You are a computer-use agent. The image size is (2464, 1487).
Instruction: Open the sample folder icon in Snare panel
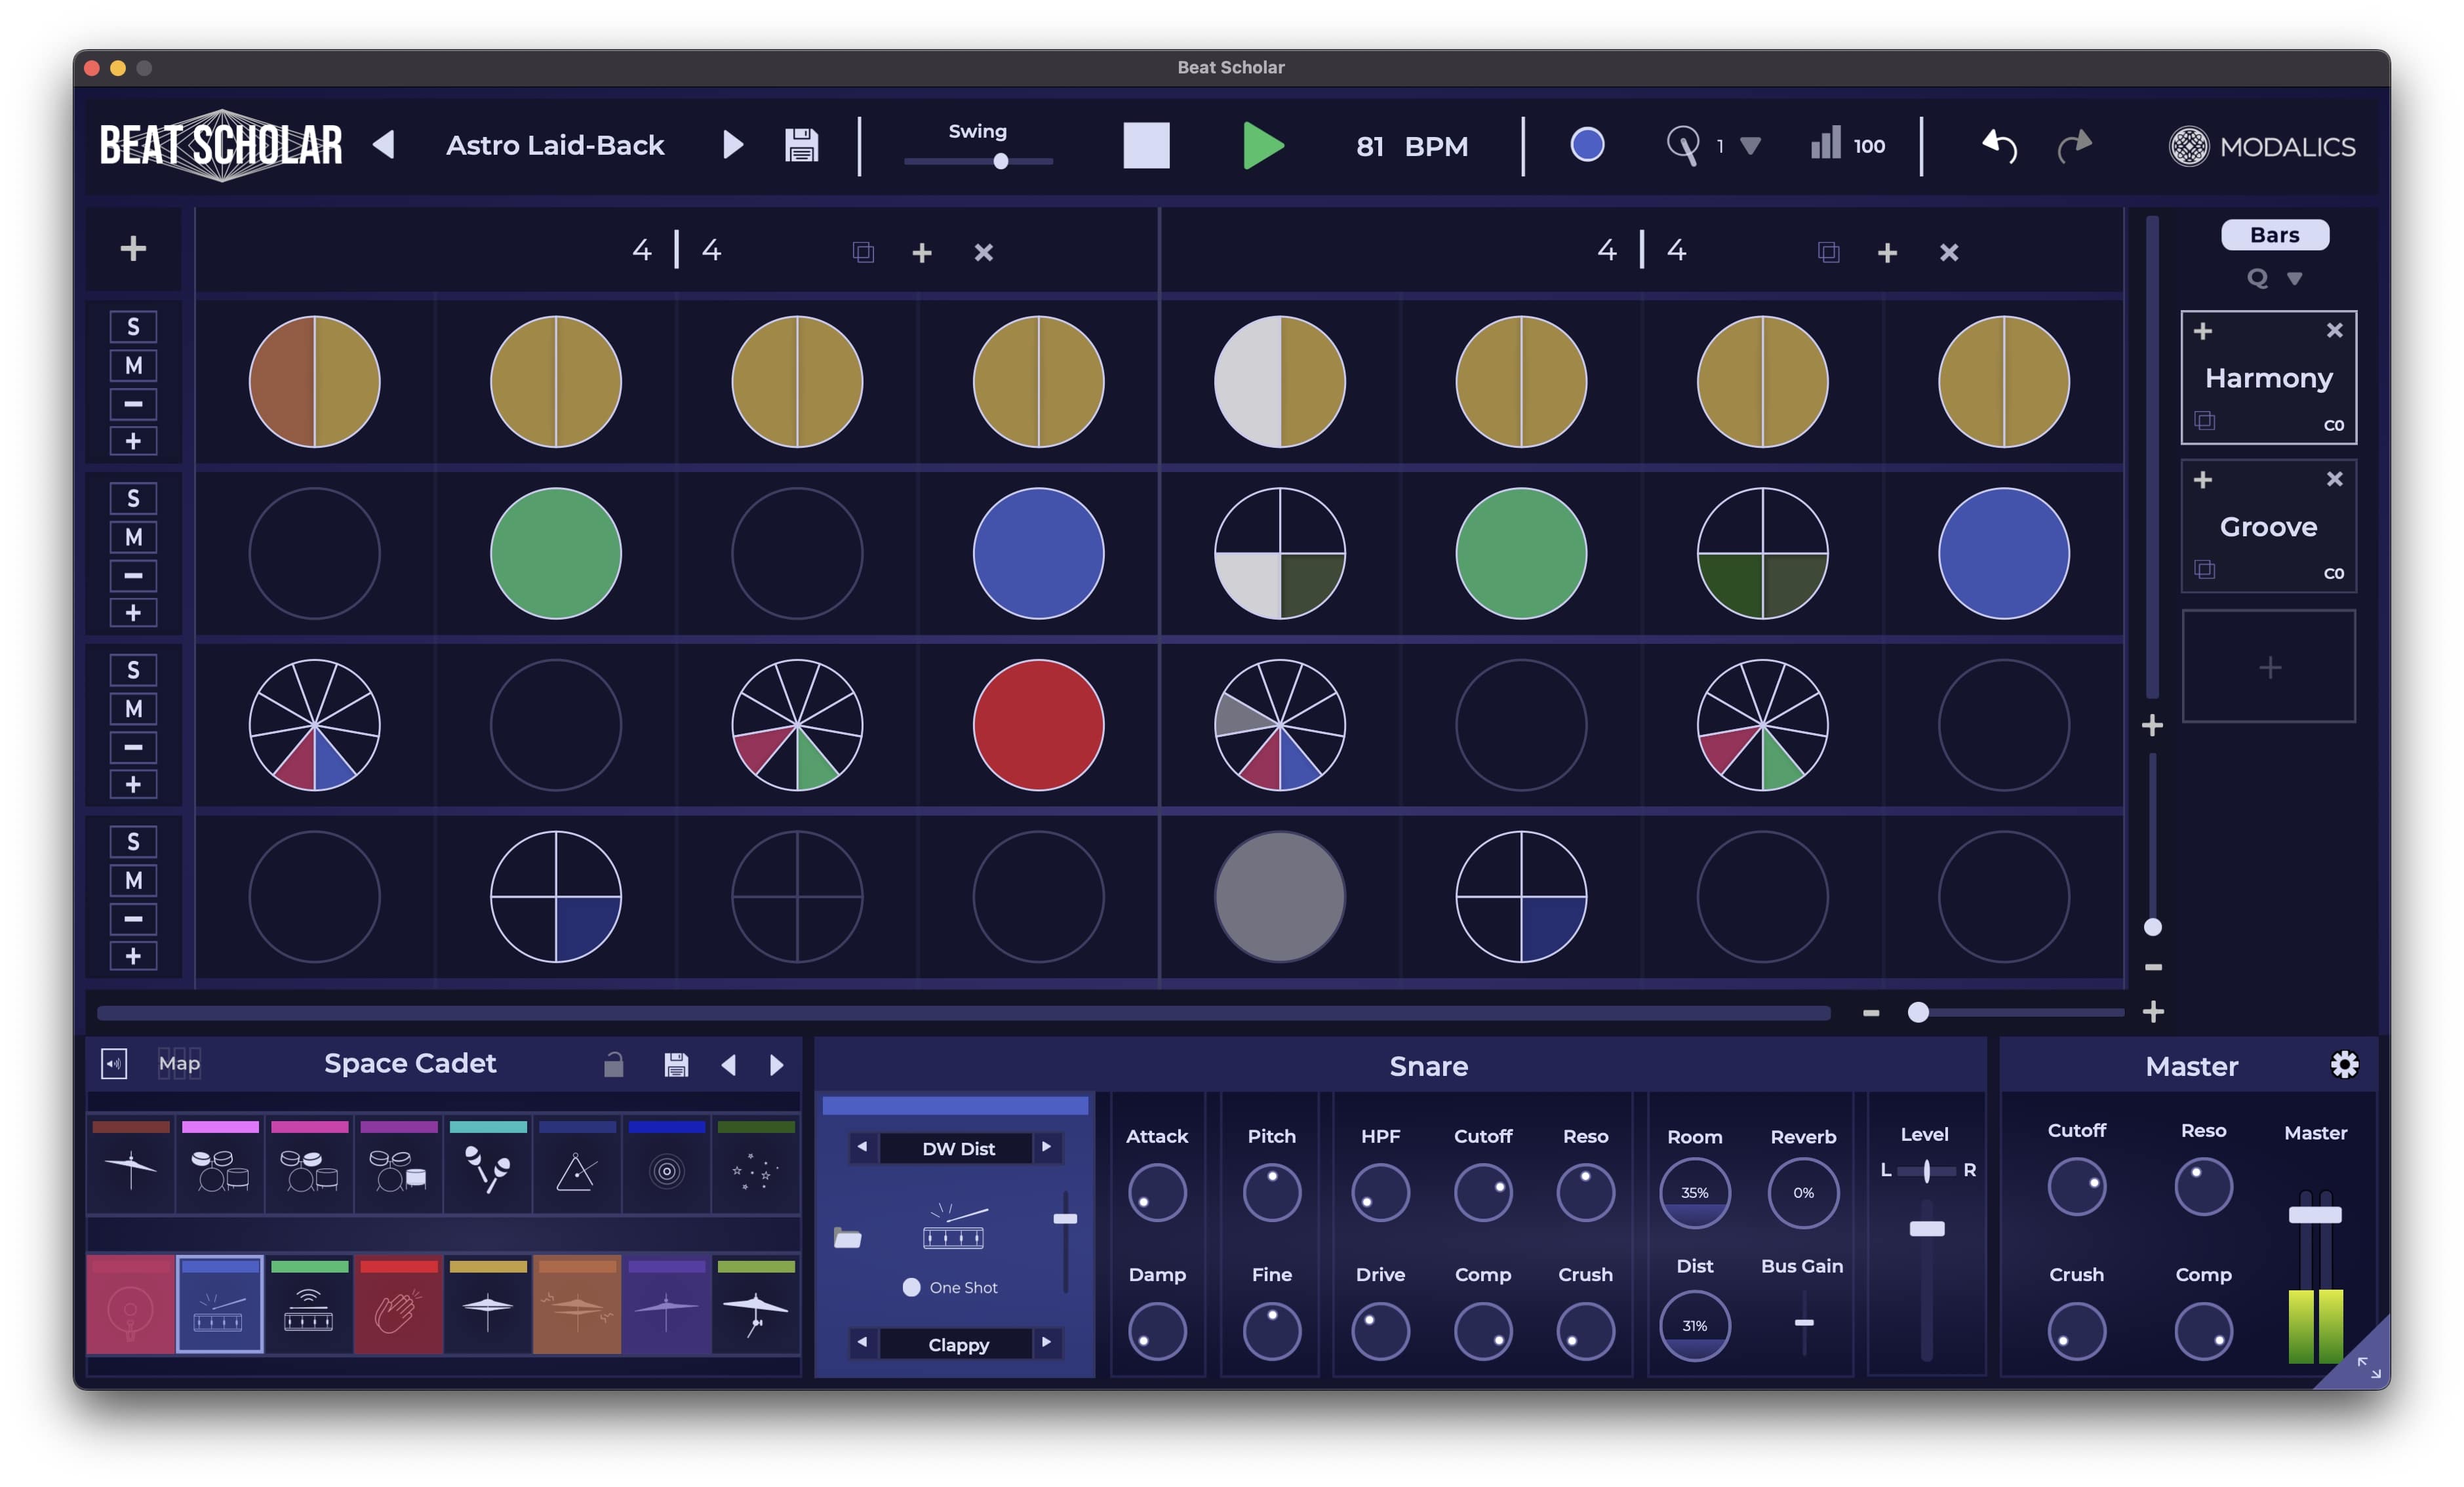pos(847,1239)
